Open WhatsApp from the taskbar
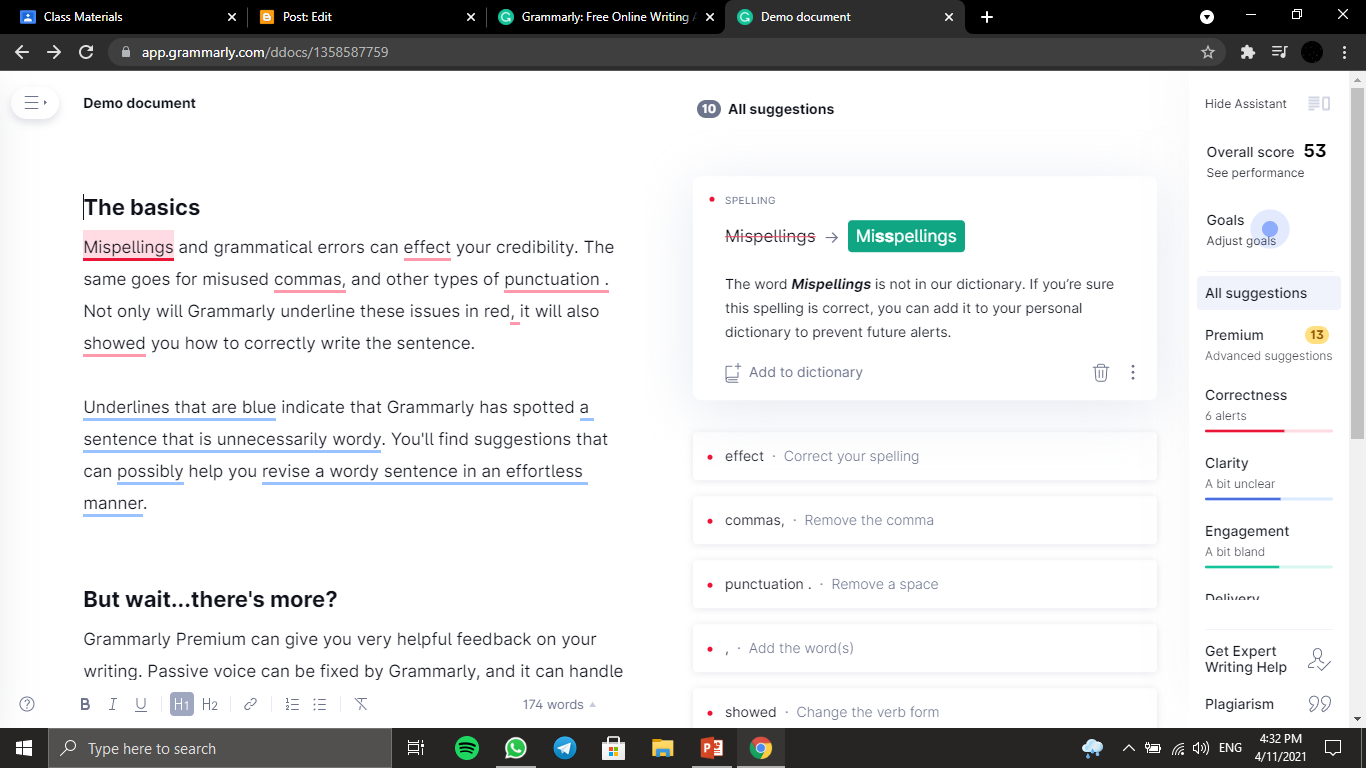 pyautogui.click(x=515, y=748)
